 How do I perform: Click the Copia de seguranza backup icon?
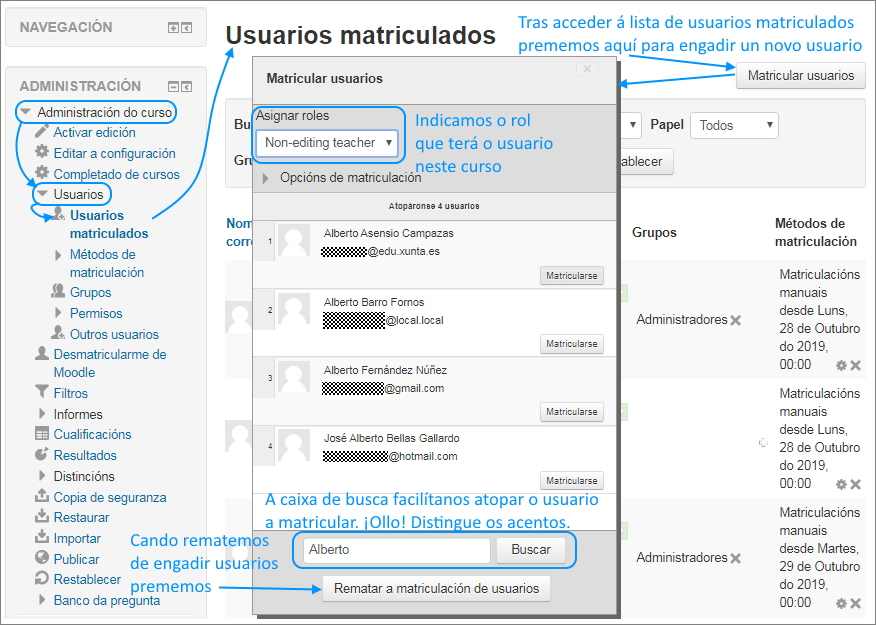pos(41,497)
